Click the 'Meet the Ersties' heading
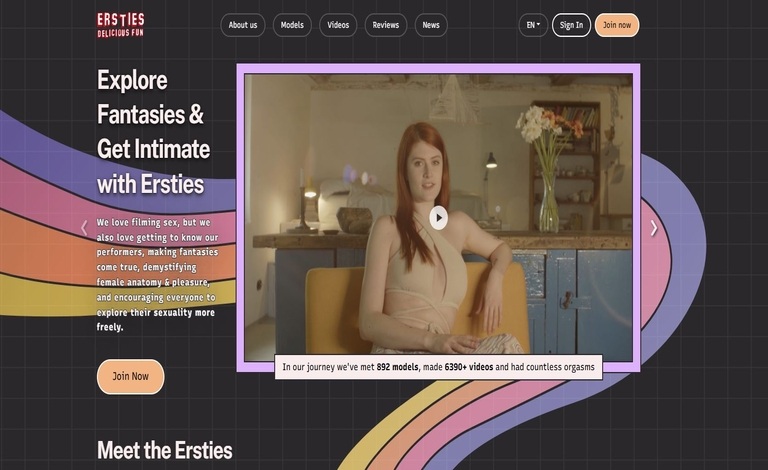768x470 pixels. pyautogui.click(x=165, y=450)
